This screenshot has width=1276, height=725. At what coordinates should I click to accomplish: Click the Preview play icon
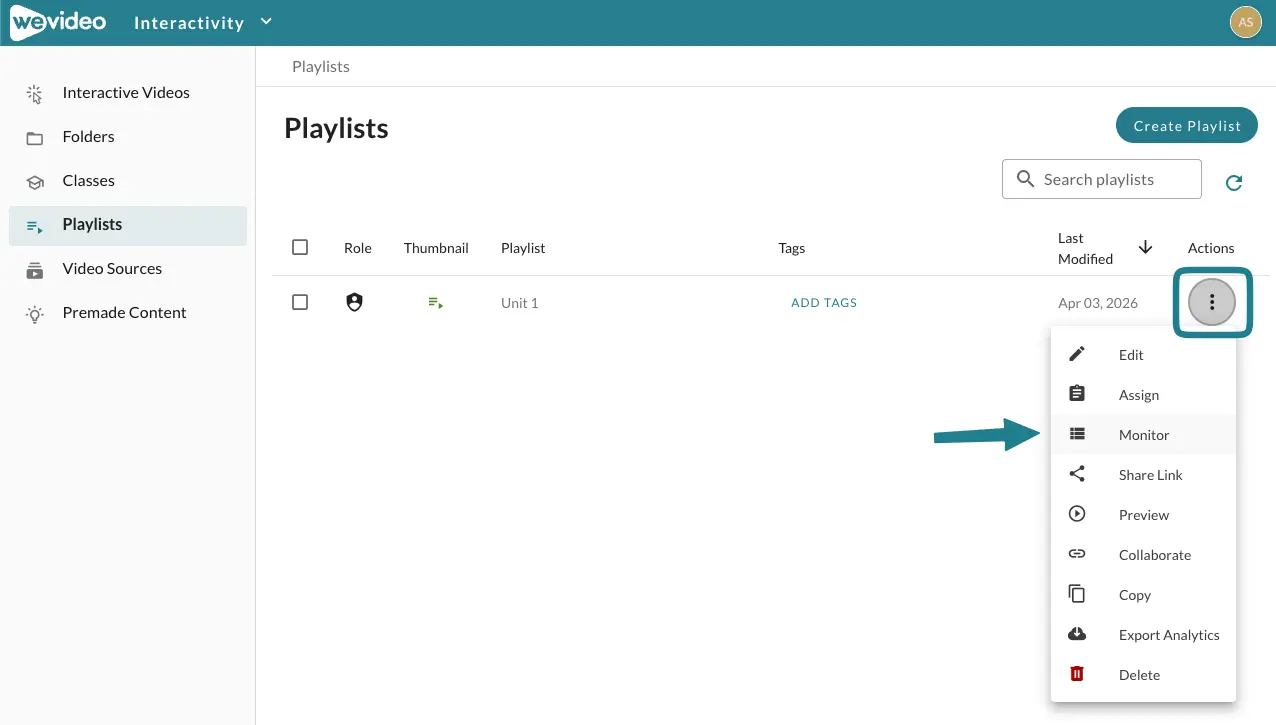pyautogui.click(x=1077, y=514)
